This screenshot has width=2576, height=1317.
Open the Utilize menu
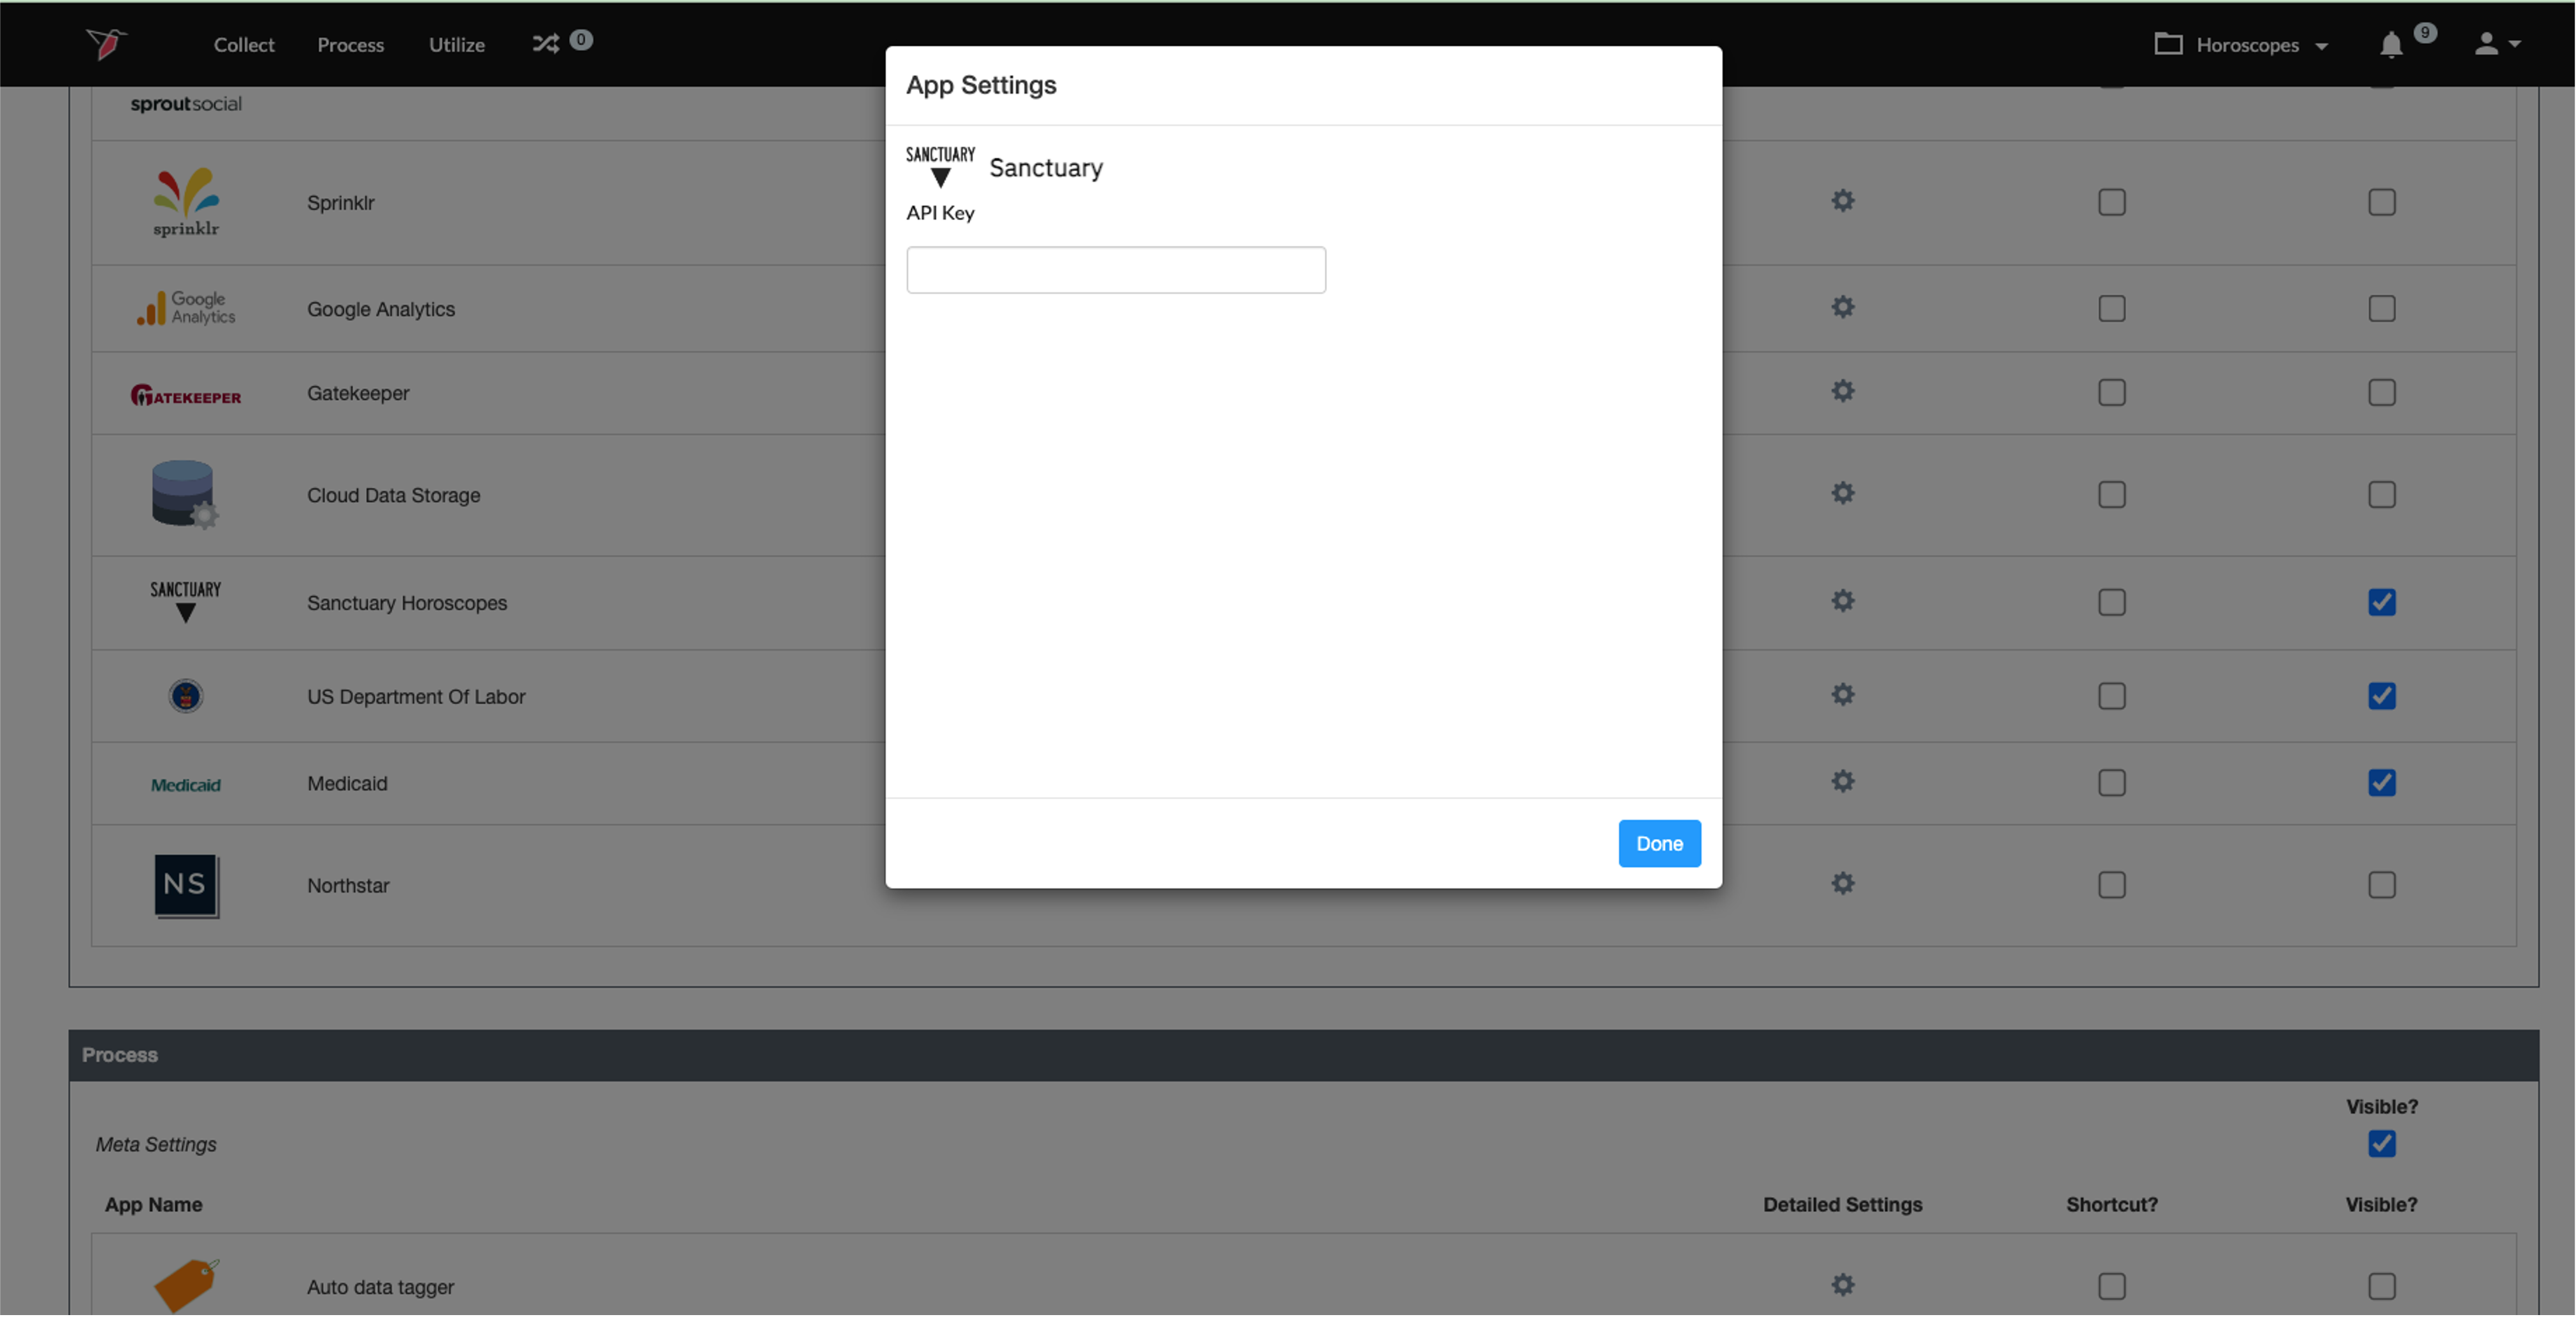pos(456,45)
